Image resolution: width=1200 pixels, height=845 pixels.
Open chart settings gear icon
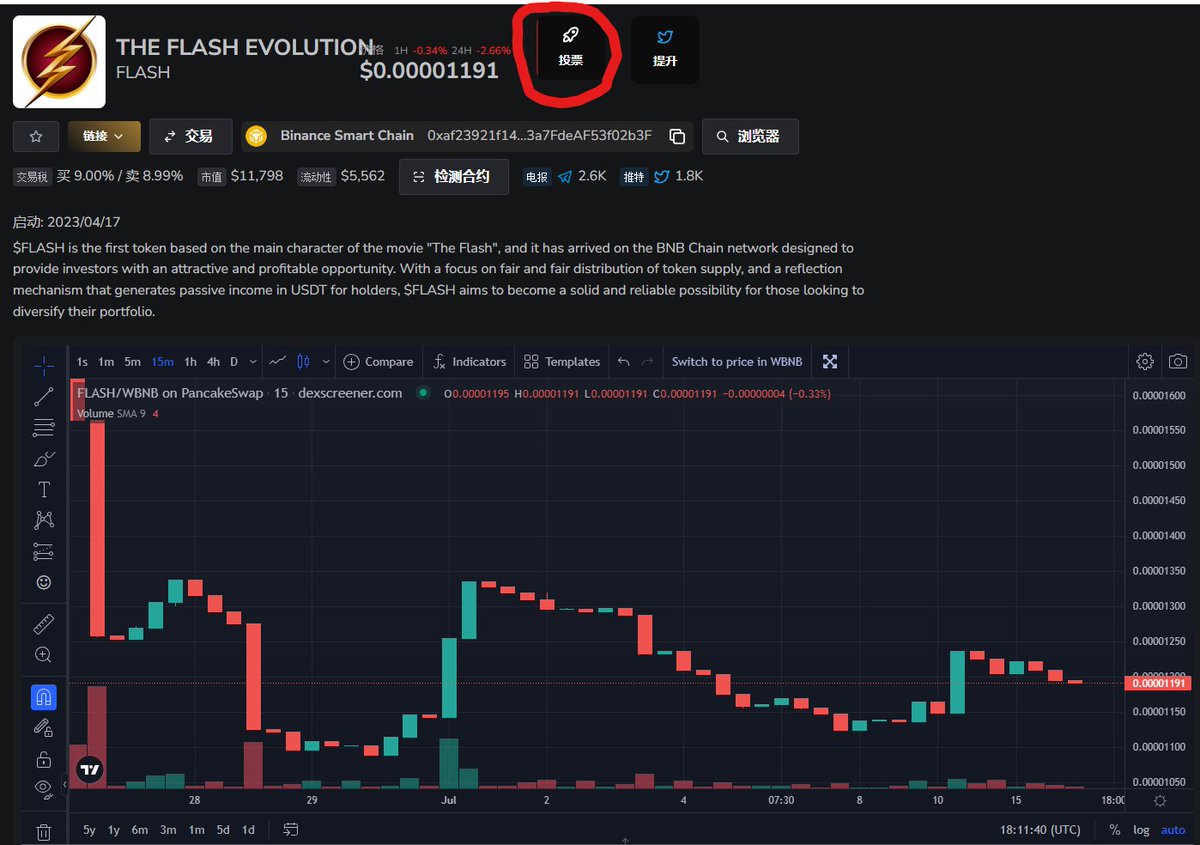tap(1145, 362)
